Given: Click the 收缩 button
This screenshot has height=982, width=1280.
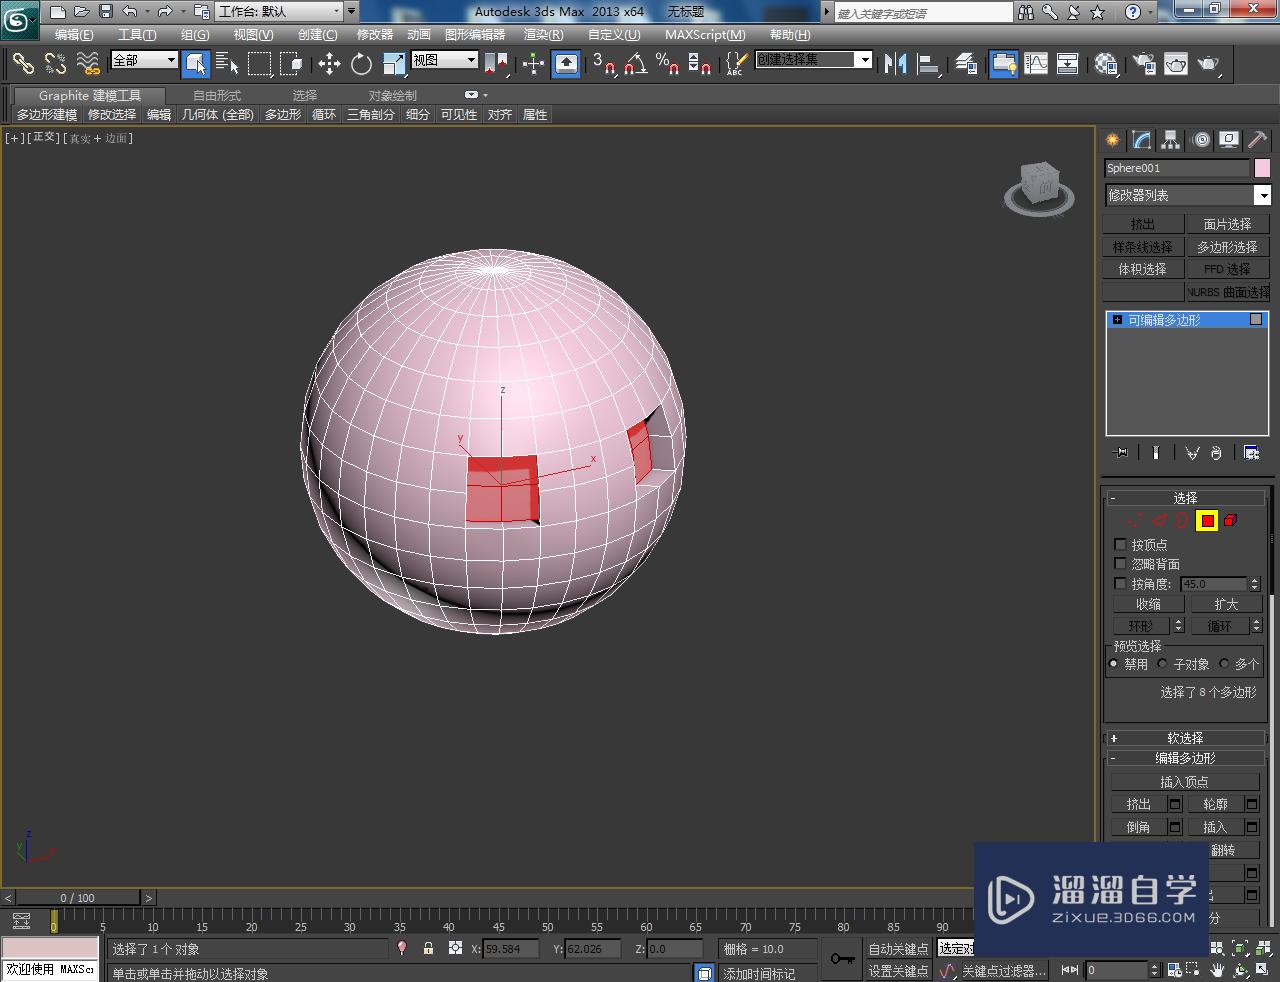Looking at the screenshot, I should pos(1148,604).
